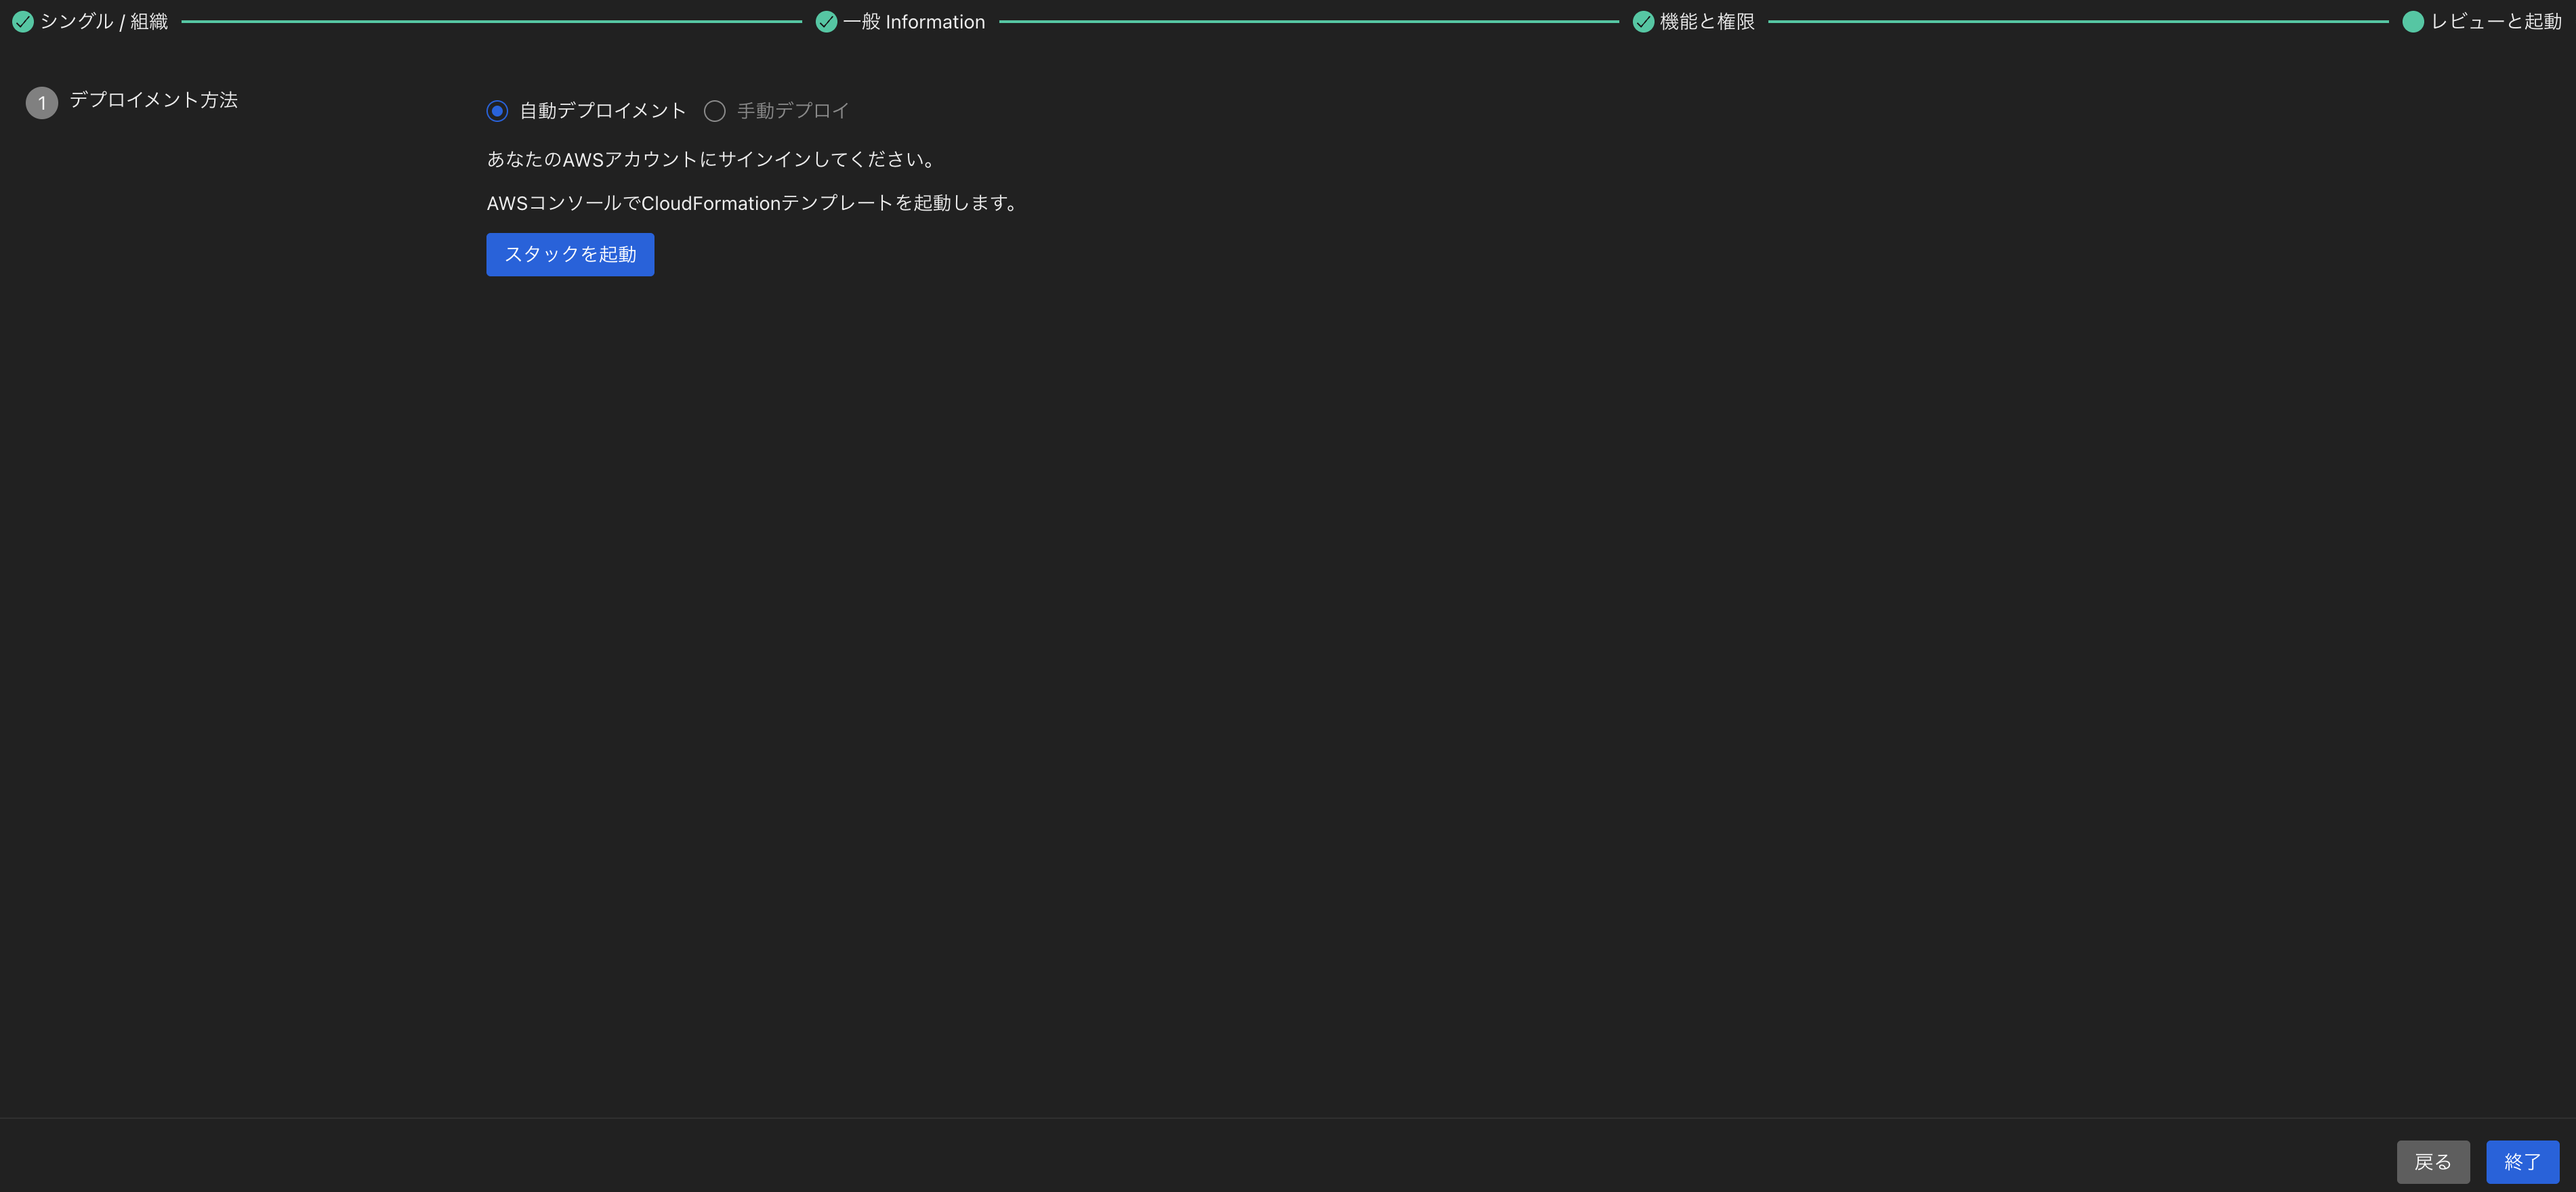Click the green check icon beside 一般 Information
Viewport: 2576px width, 1192px height.
coord(826,22)
